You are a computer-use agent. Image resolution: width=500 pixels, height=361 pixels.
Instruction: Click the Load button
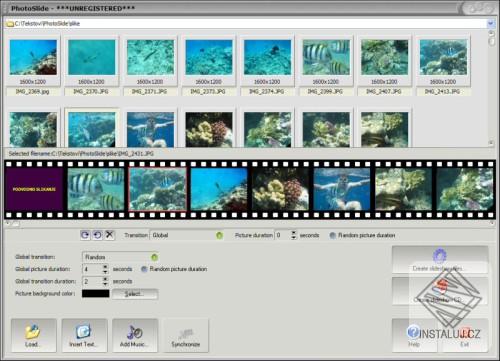[x=34, y=335]
